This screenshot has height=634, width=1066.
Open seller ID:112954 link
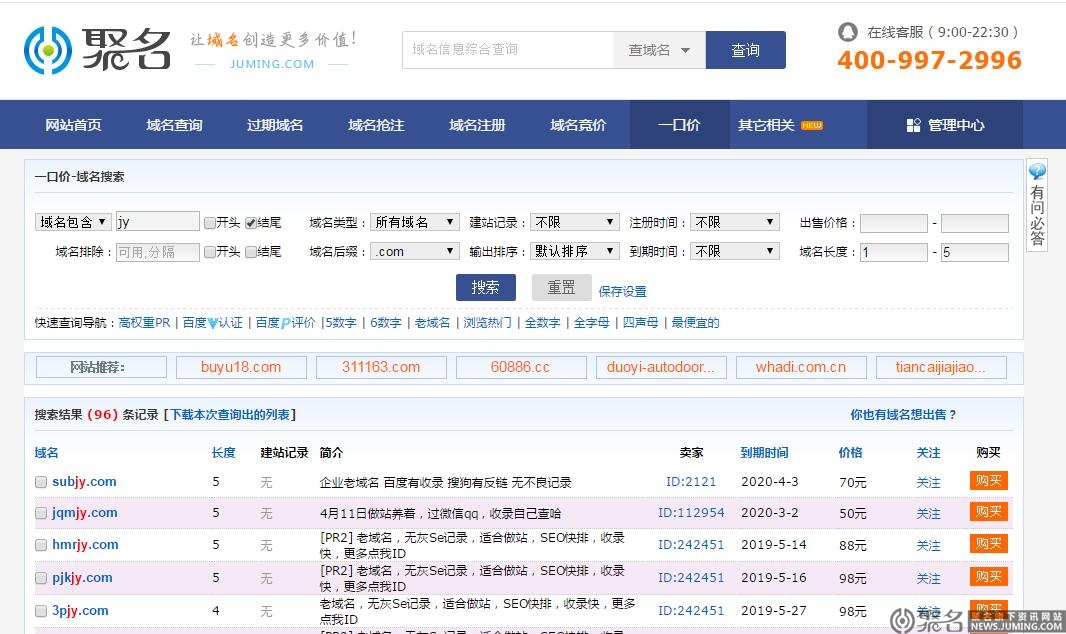[691, 513]
